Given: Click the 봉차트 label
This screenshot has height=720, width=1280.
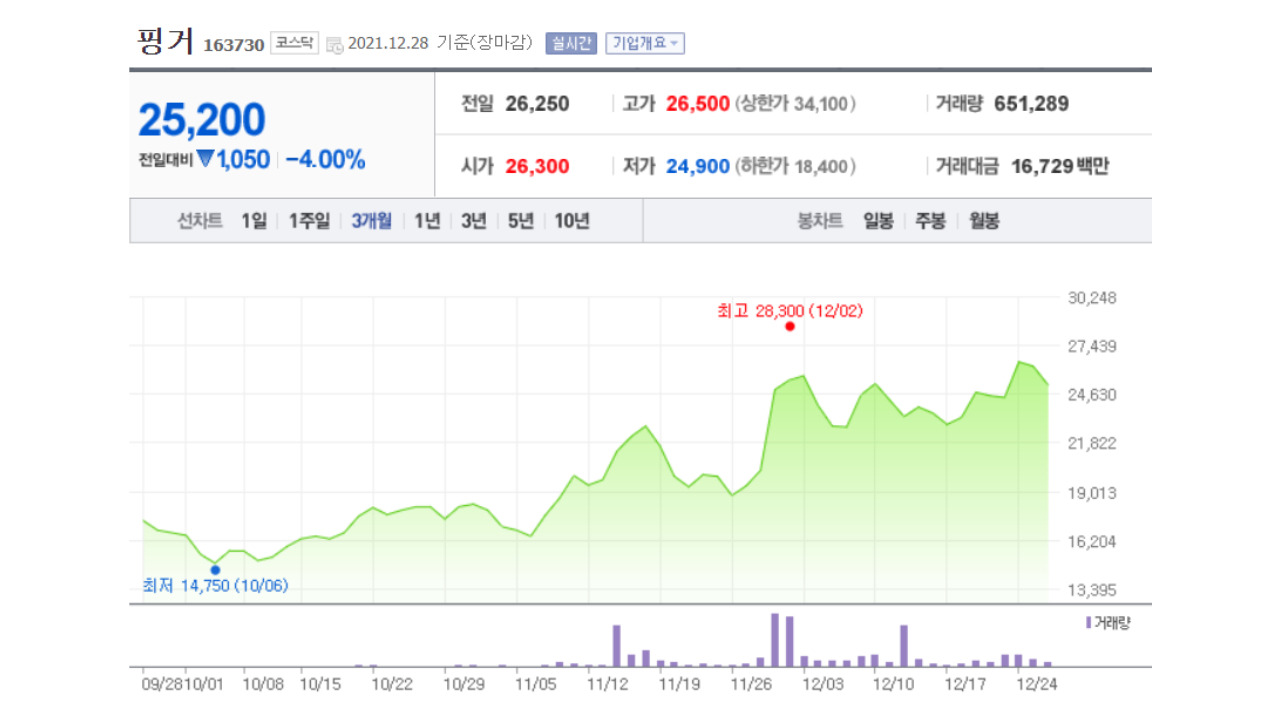Looking at the screenshot, I should 820,222.
